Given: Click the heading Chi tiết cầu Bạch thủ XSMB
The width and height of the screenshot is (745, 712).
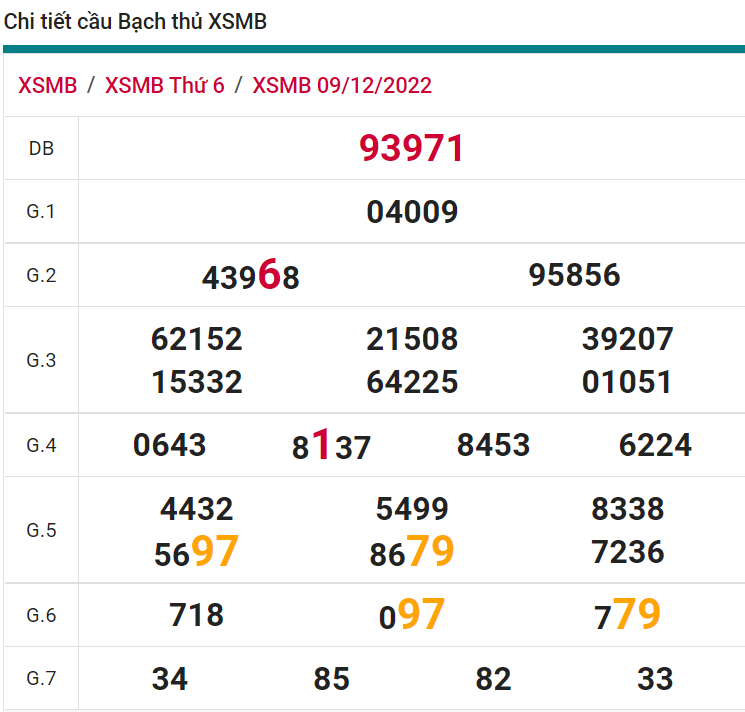Looking at the screenshot, I should pyautogui.click(x=136, y=21).
